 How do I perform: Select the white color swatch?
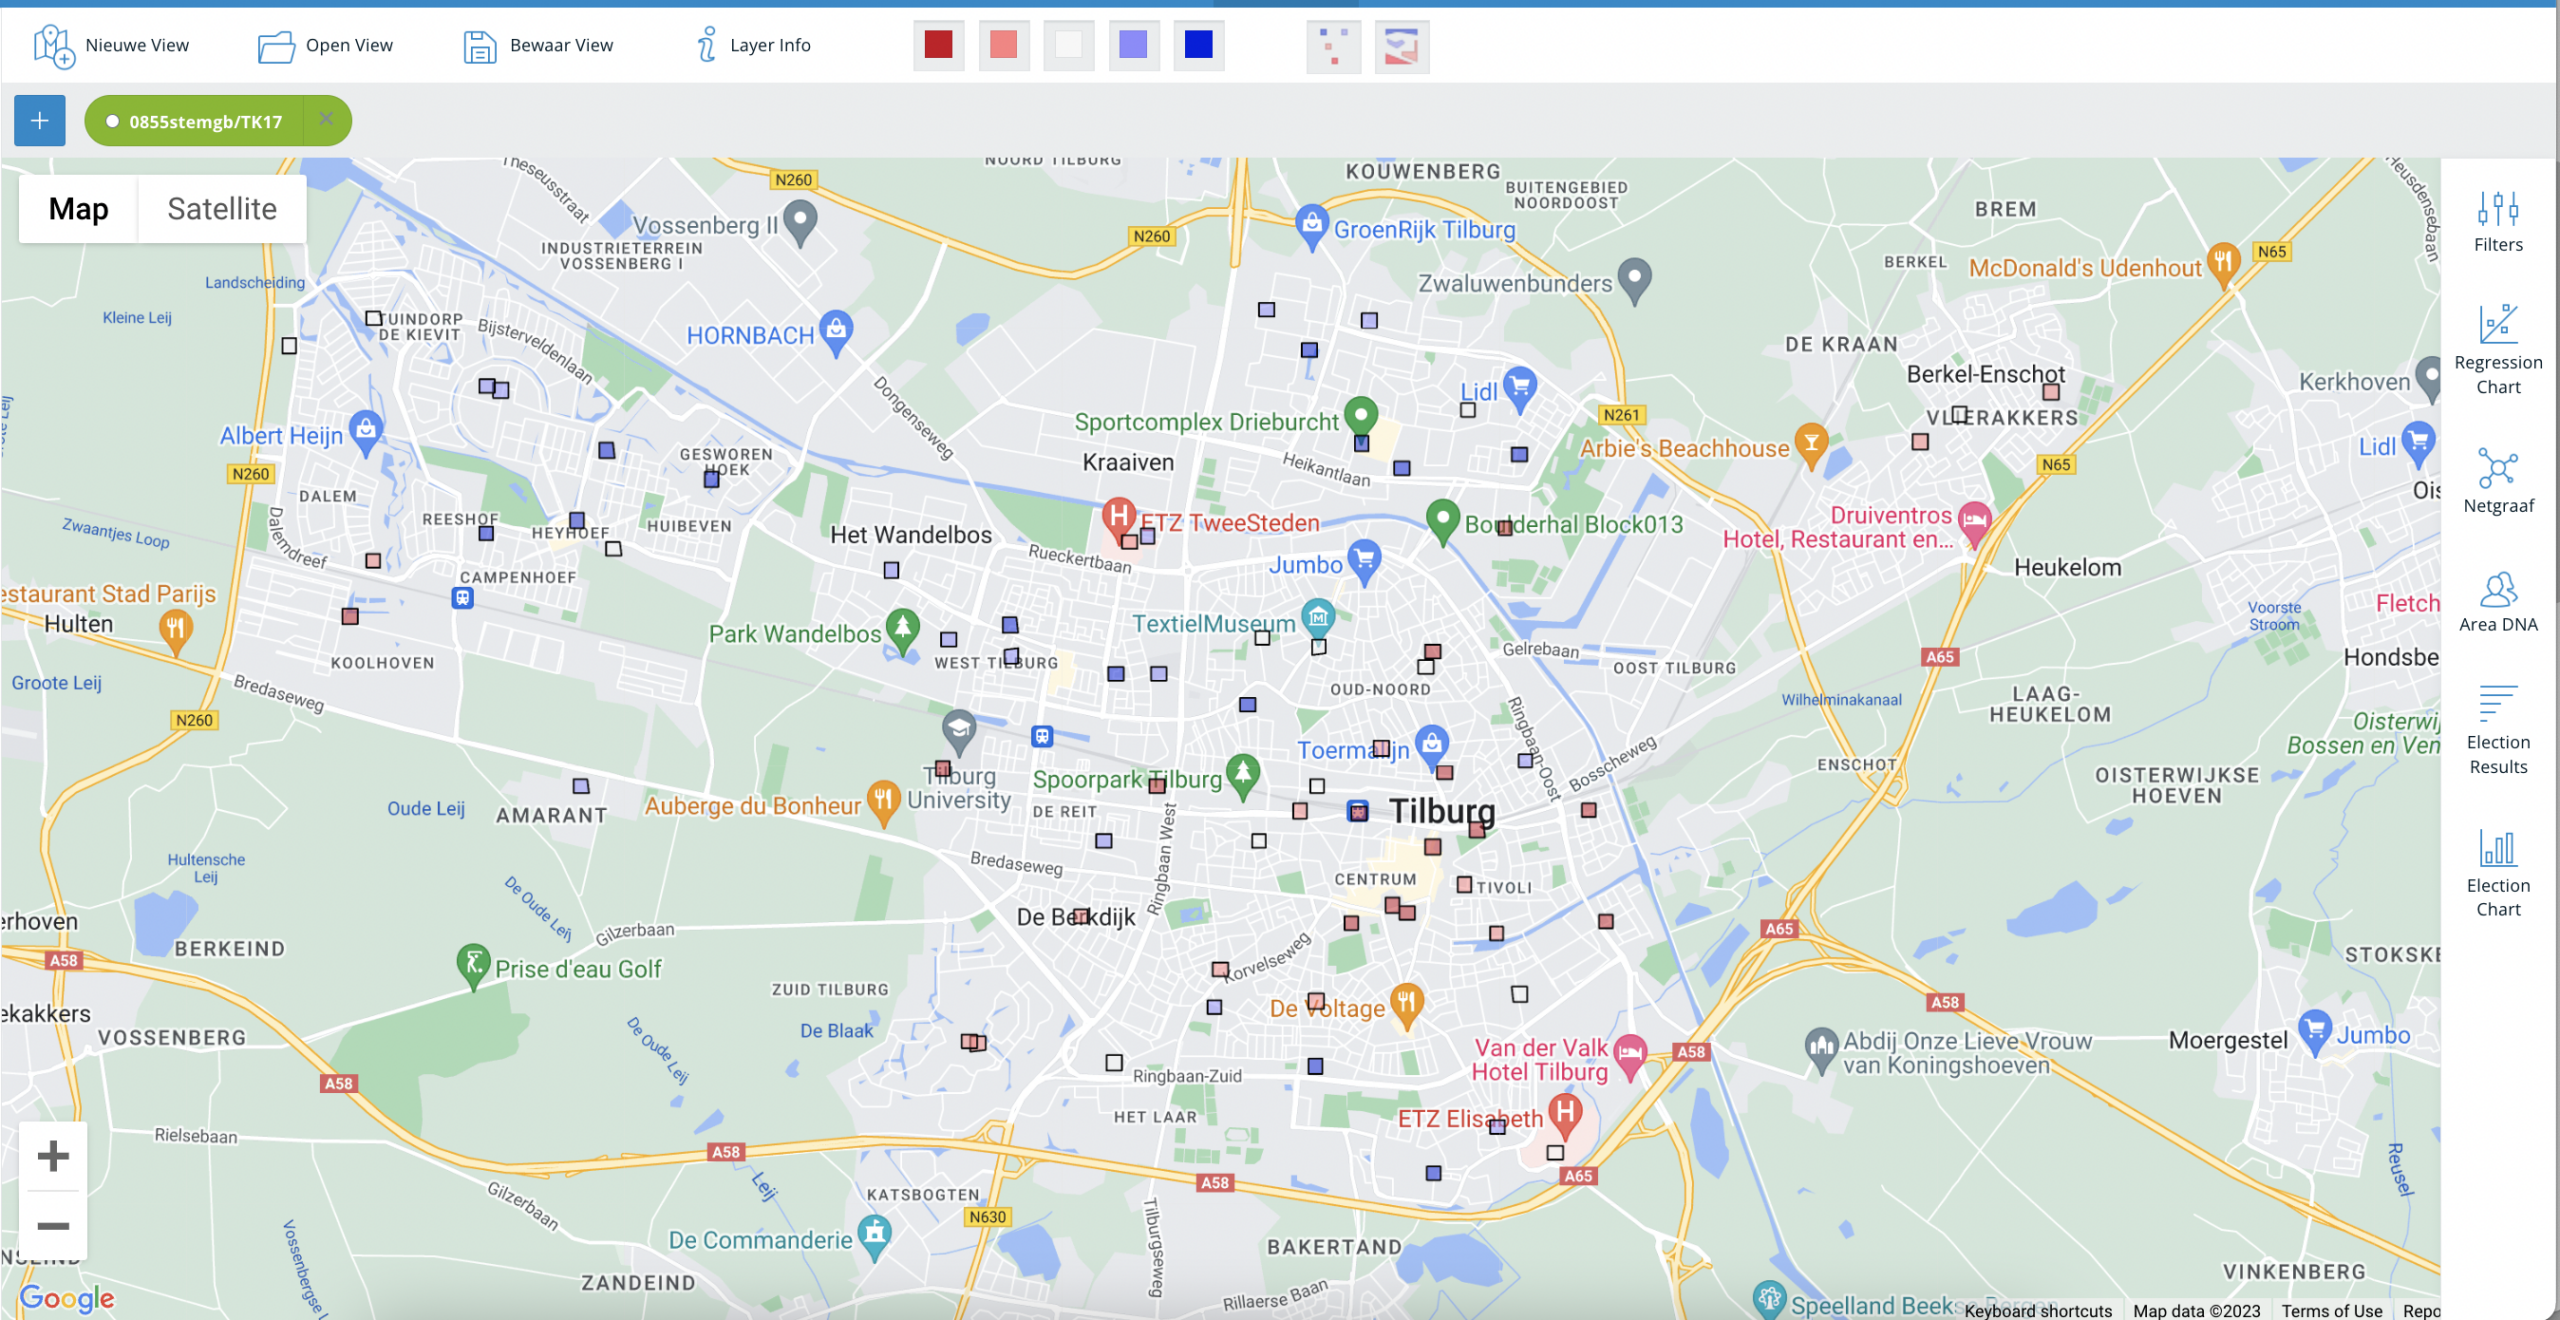1068,45
